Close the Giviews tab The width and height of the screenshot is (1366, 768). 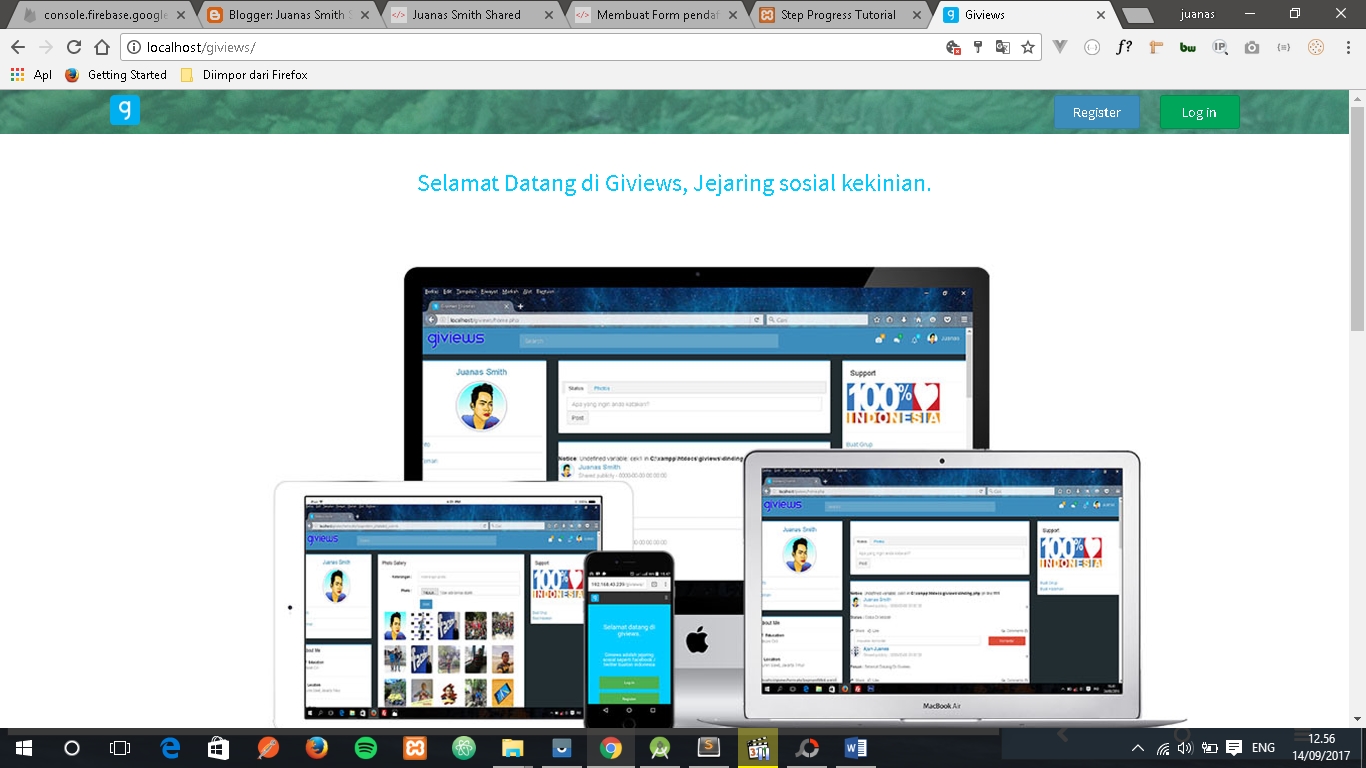tap(1101, 15)
